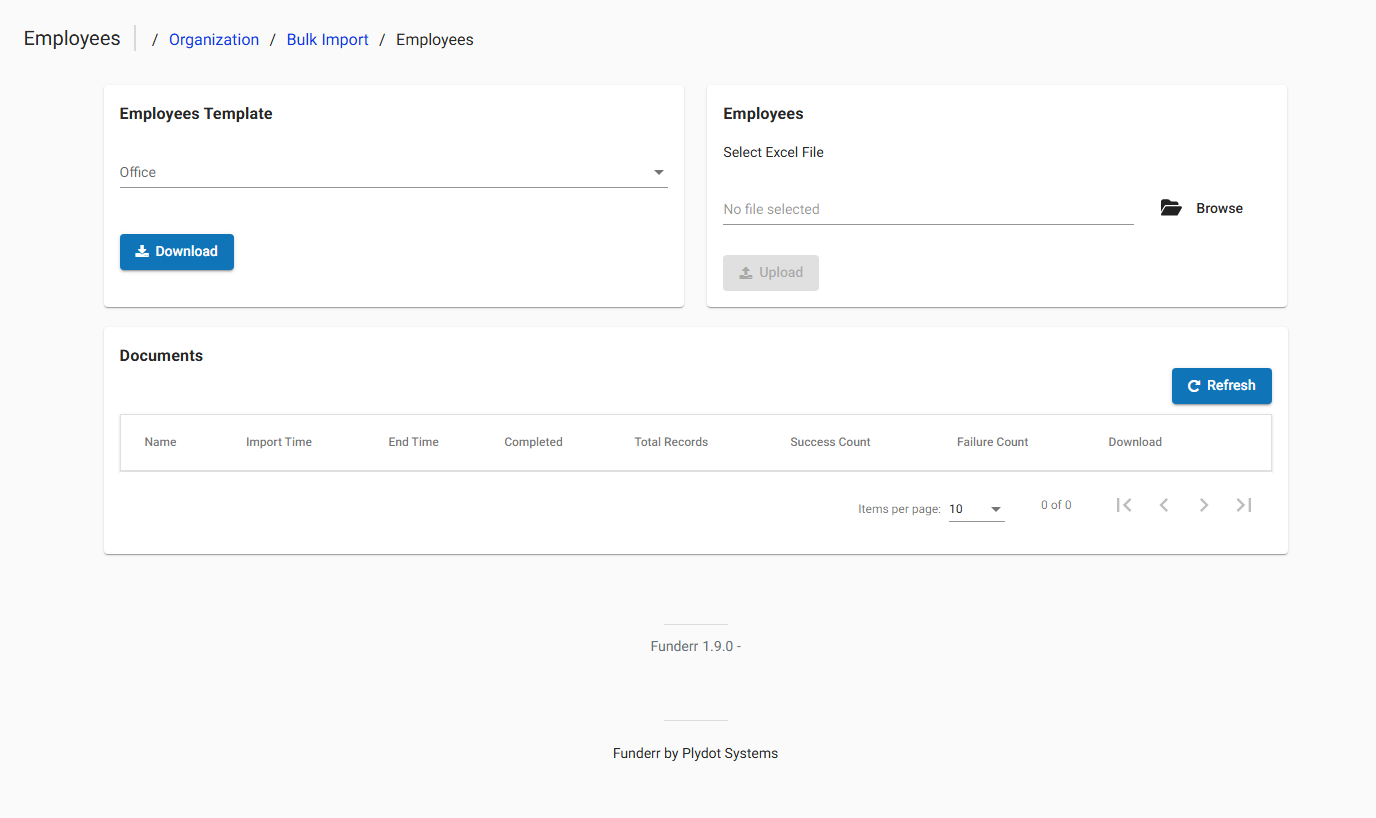Refresh the Documents list
This screenshot has height=818, width=1376.
pyautogui.click(x=1221, y=385)
